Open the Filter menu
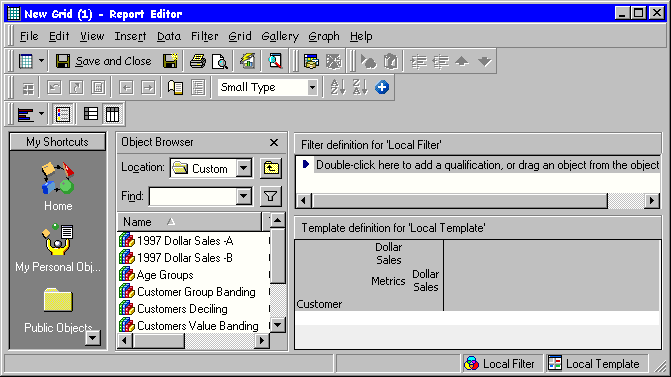671x377 pixels. coord(205,36)
